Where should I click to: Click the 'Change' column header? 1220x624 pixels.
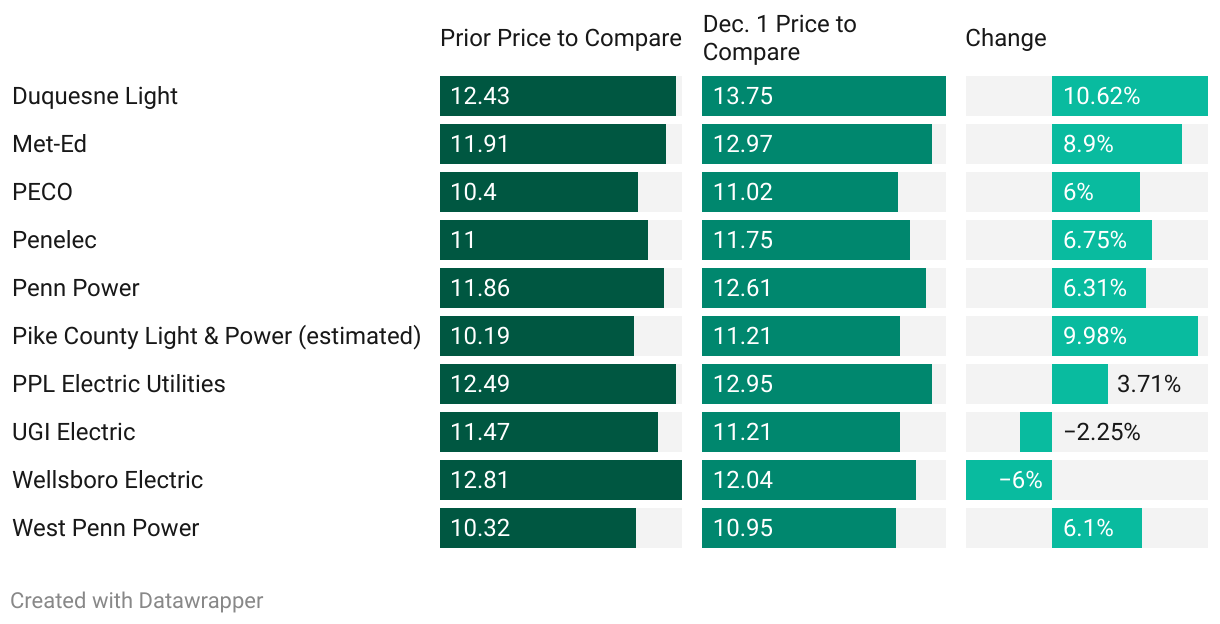pyautogui.click(x=1005, y=38)
